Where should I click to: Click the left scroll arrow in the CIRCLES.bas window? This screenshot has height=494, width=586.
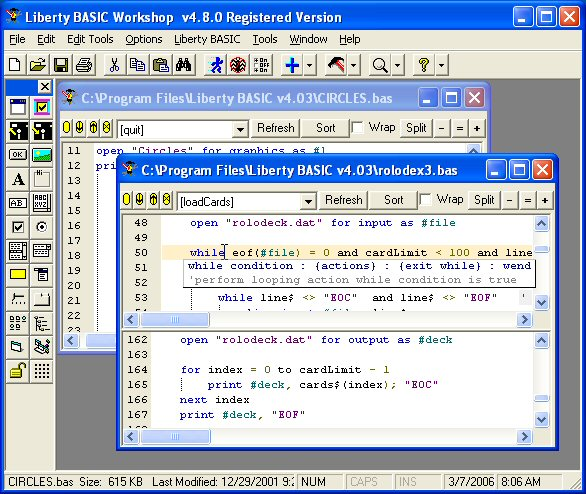click(x=71, y=340)
